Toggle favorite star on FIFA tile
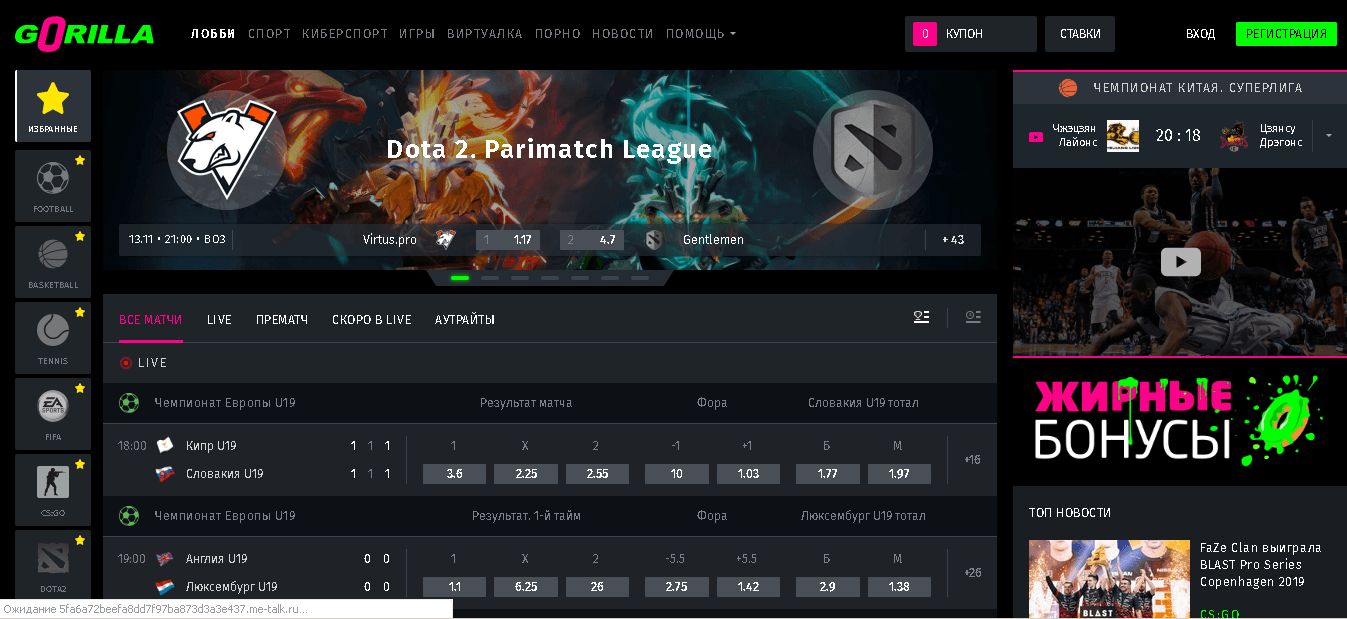The image size is (1347, 619). [x=80, y=387]
